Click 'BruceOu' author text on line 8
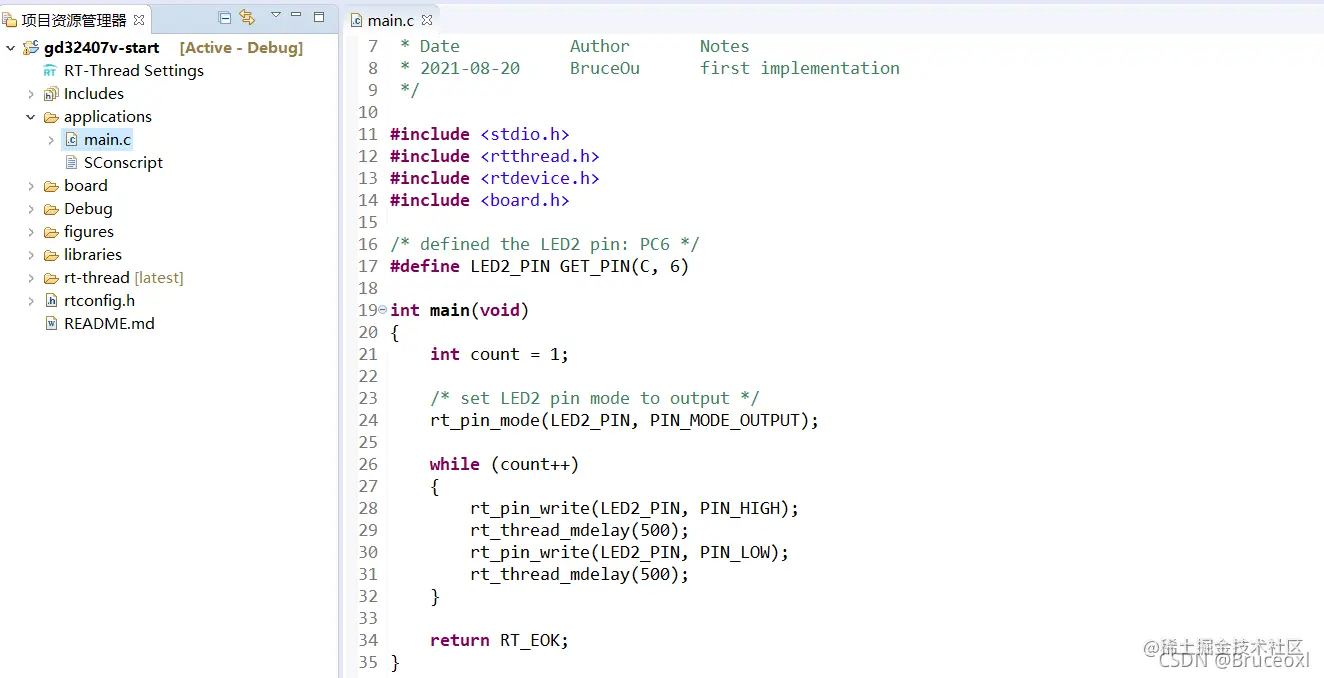1324x678 pixels. pyautogui.click(x=605, y=68)
